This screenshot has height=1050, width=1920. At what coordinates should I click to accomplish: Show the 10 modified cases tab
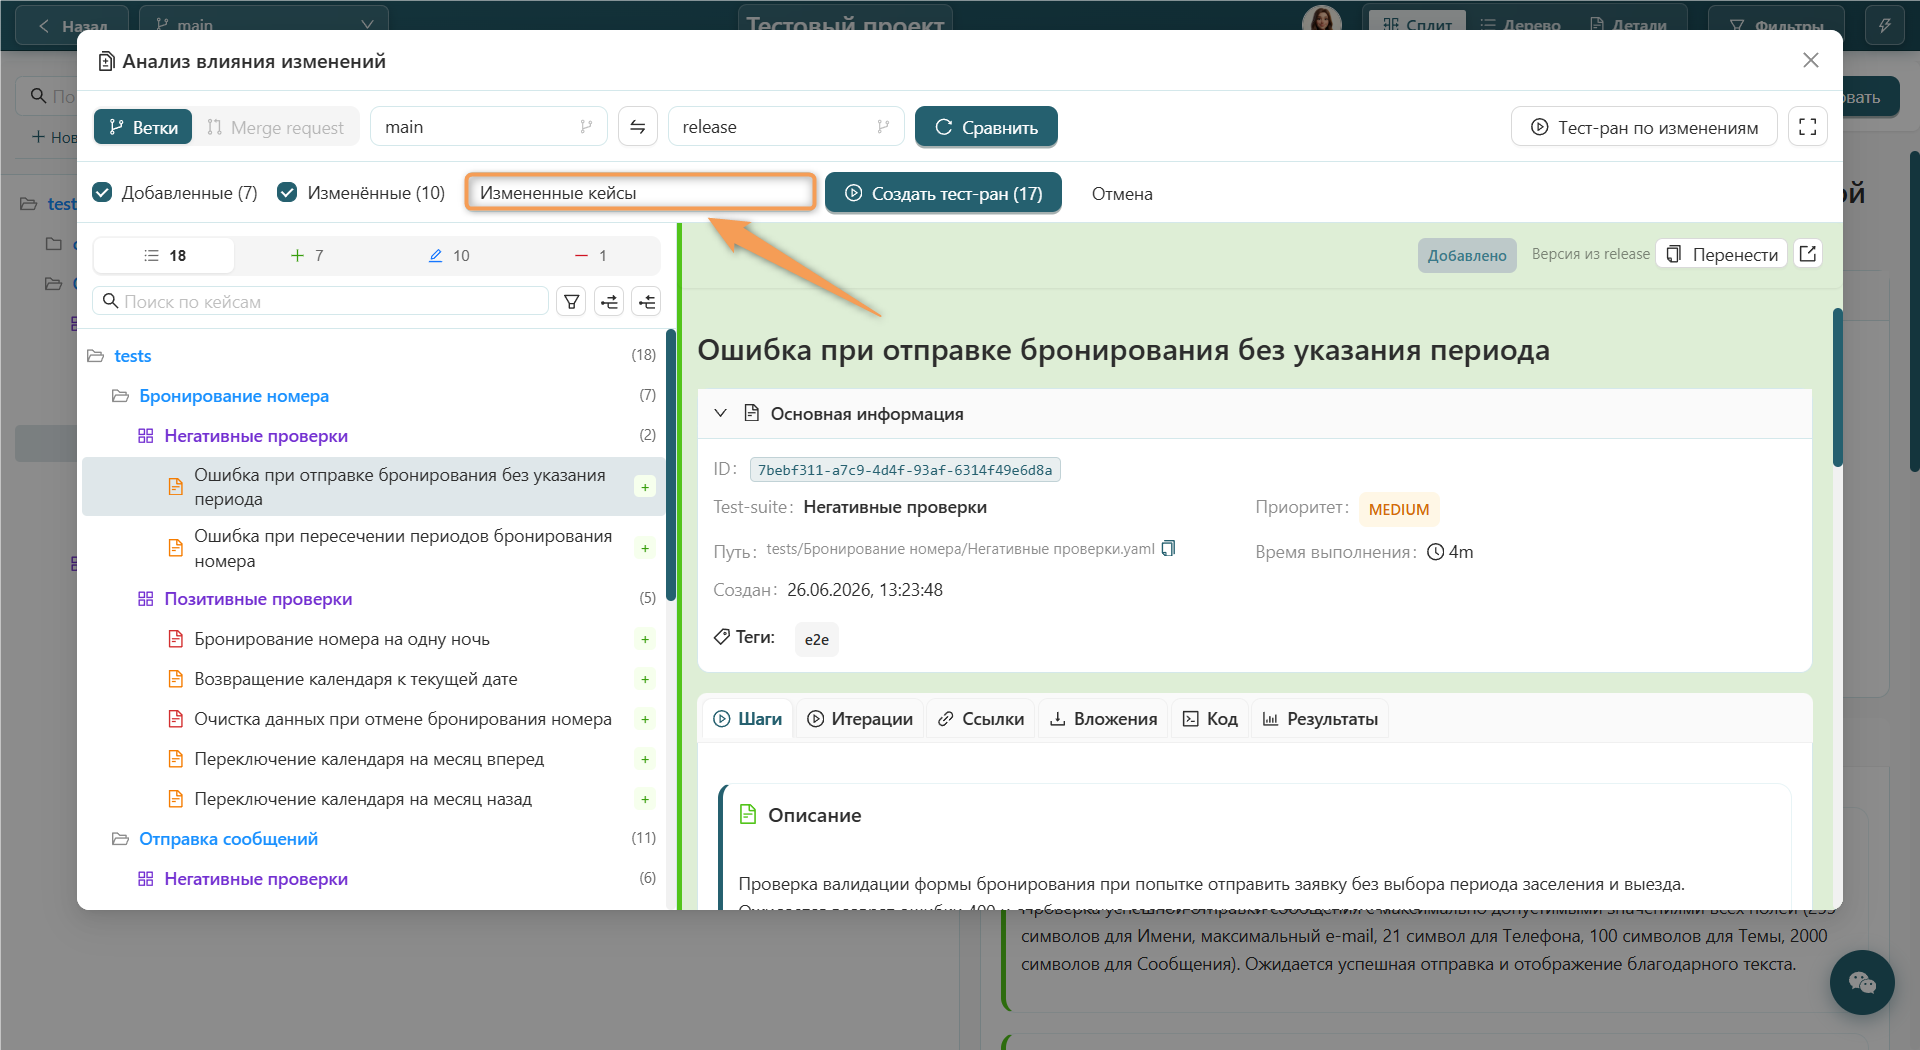click(448, 255)
